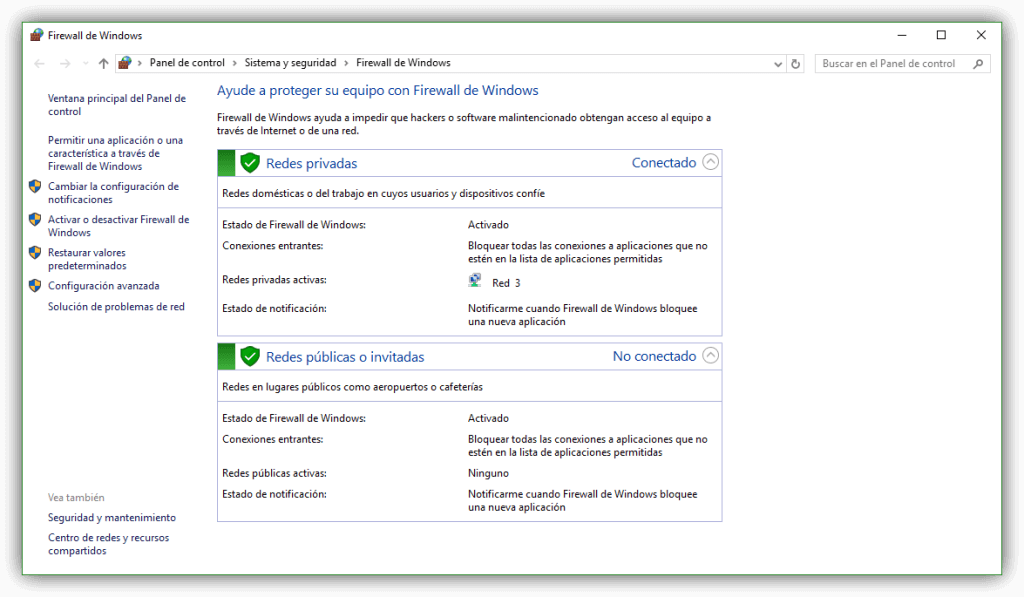The height and width of the screenshot is (597, 1024).
Task: Click the No conectado status text
Action: point(654,356)
